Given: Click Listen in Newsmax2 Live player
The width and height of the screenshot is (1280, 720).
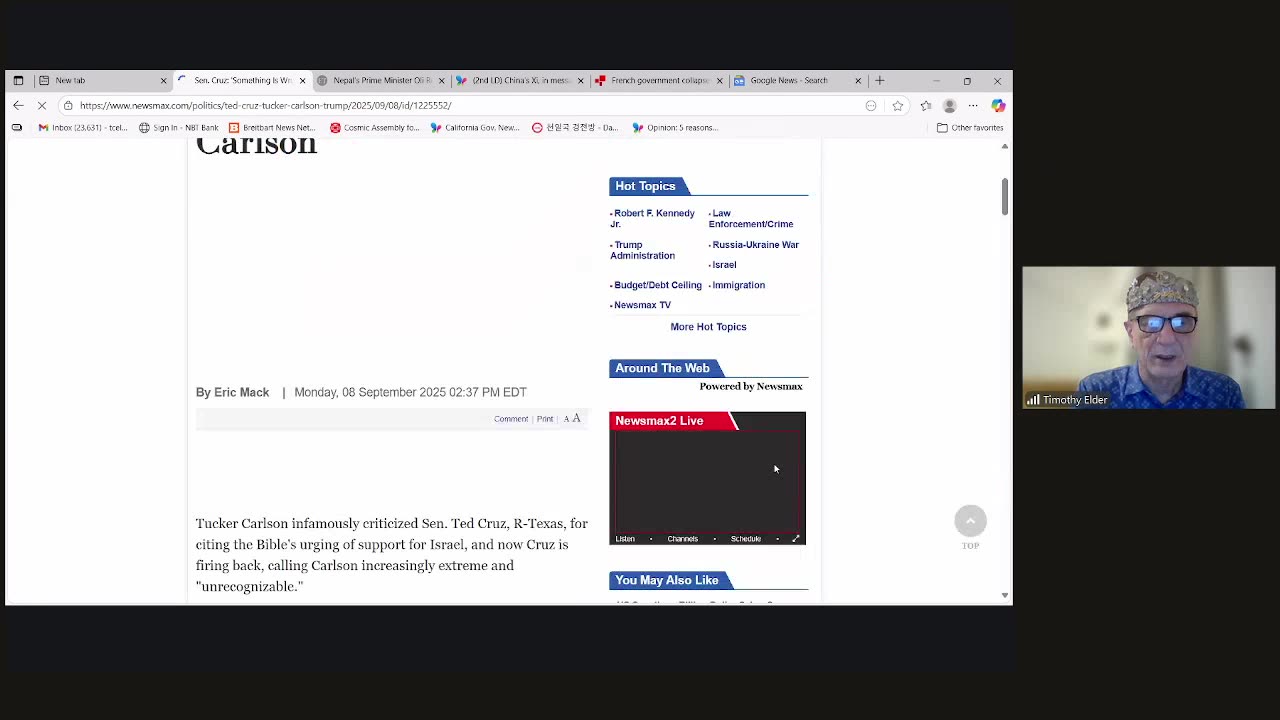Looking at the screenshot, I should (x=625, y=539).
